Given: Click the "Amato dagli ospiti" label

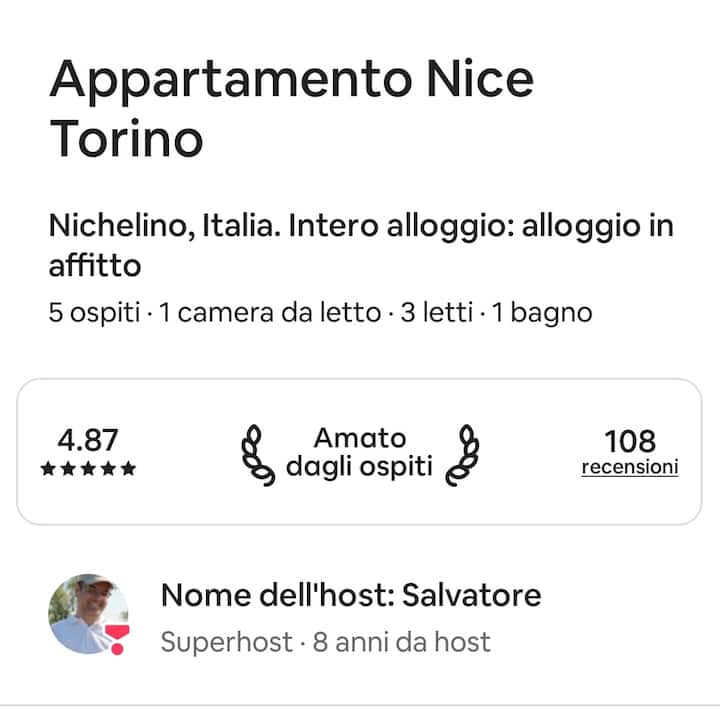Looking at the screenshot, I should coord(360,452).
